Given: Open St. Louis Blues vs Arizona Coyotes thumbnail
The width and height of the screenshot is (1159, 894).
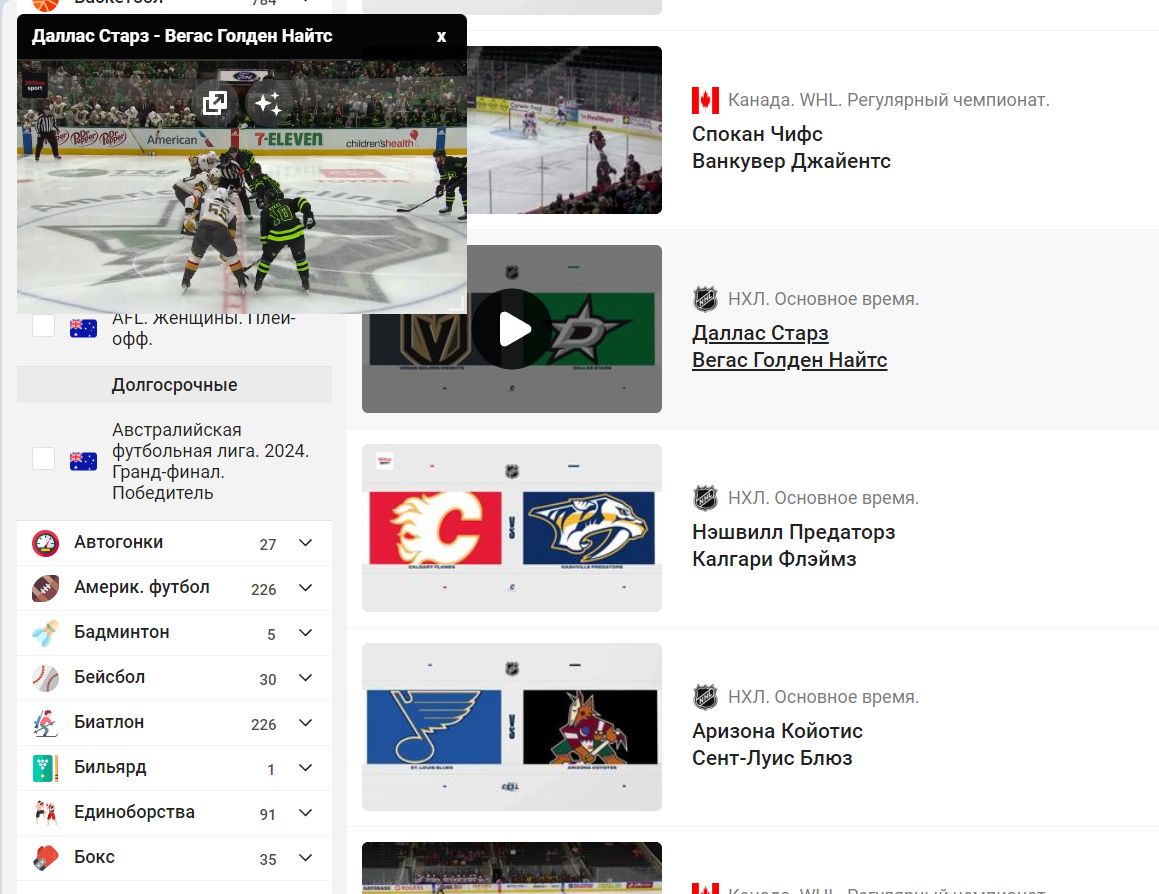Looking at the screenshot, I should pyautogui.click(x=511, y=727).
